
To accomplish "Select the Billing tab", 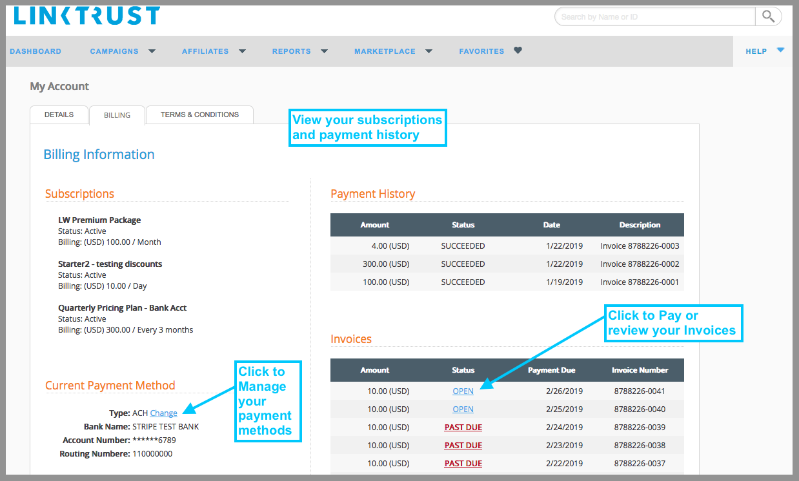I will tap(117, 115).
